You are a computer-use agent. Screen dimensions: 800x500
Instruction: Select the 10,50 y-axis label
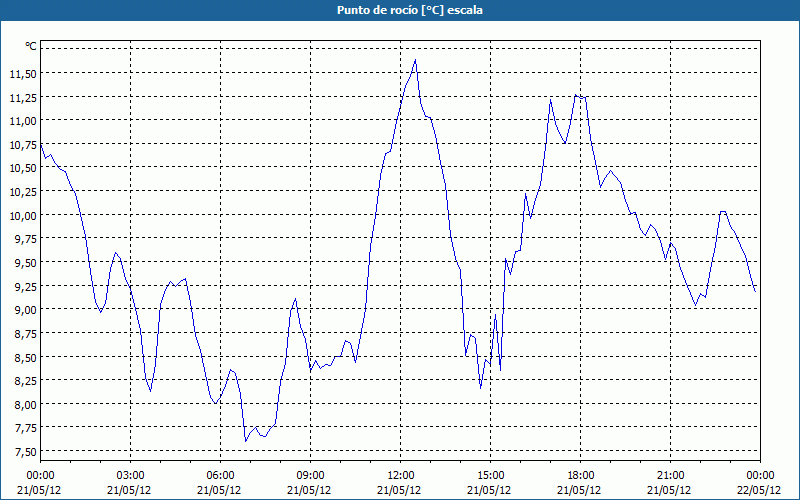pyautogui.click(x=23, y=168)
